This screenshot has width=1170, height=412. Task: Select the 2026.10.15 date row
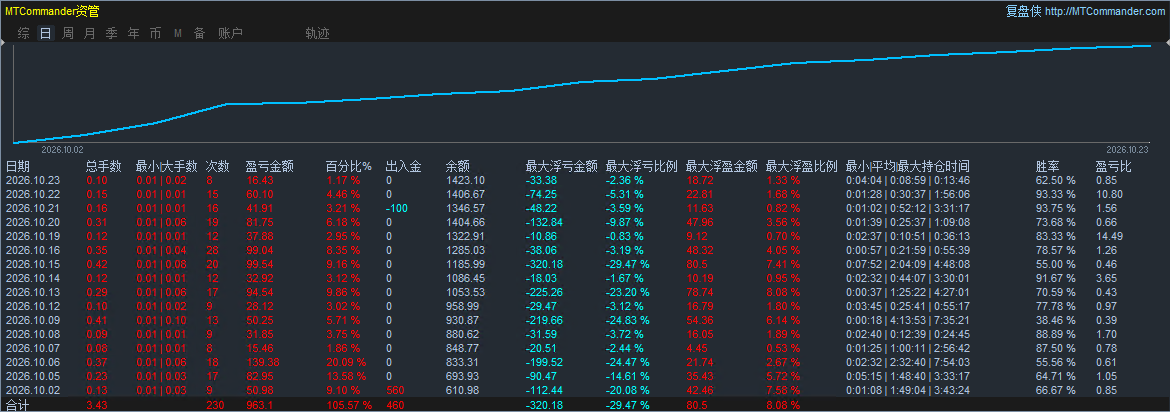(585, 263)
